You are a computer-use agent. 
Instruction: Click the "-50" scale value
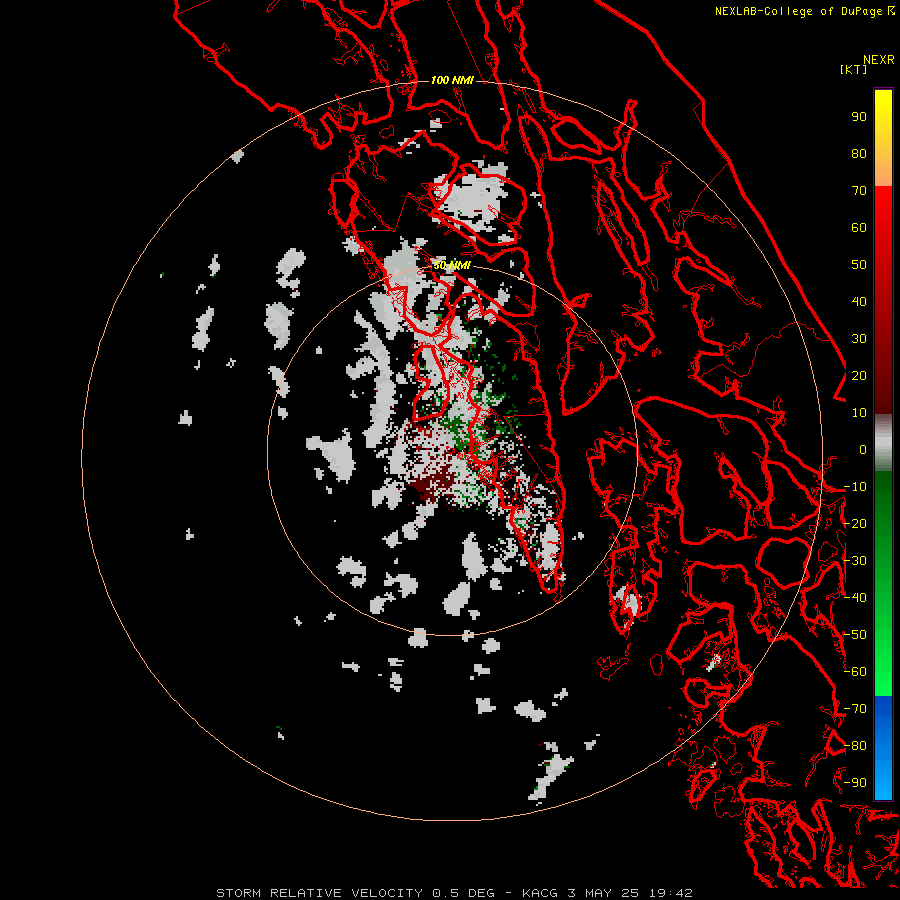(855, 635)
